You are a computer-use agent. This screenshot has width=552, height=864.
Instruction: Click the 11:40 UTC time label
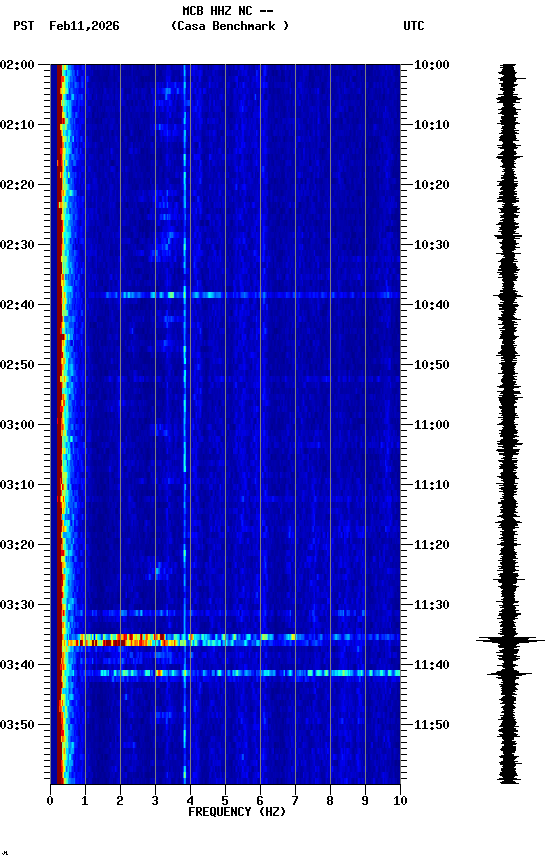[x=432, y=666]
